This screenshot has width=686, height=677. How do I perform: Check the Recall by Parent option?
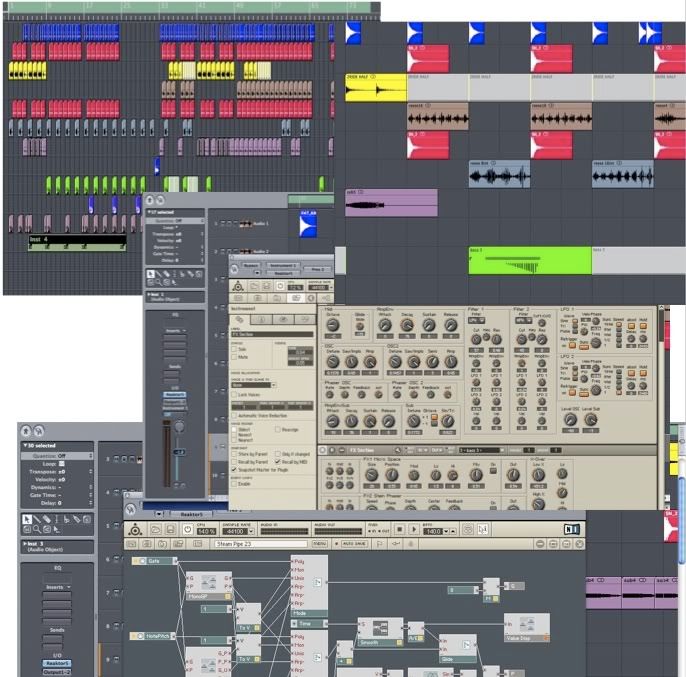point(234,461)
